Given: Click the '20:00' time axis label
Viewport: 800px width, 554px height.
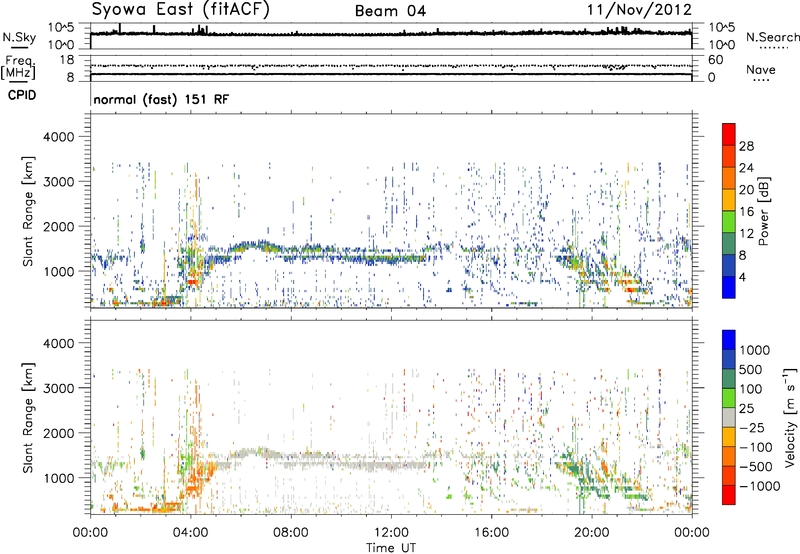Looking at the screenshot, I should click(591, 533).
